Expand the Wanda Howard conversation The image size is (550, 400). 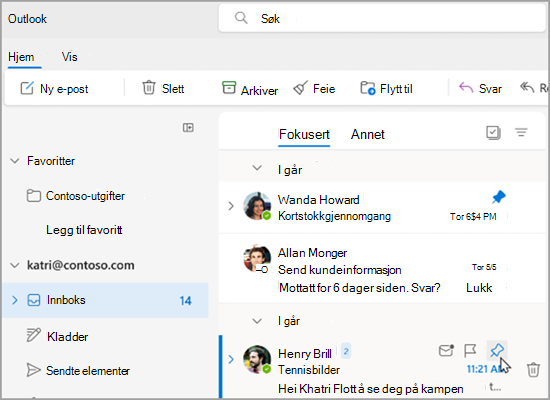tap(231, 206)
